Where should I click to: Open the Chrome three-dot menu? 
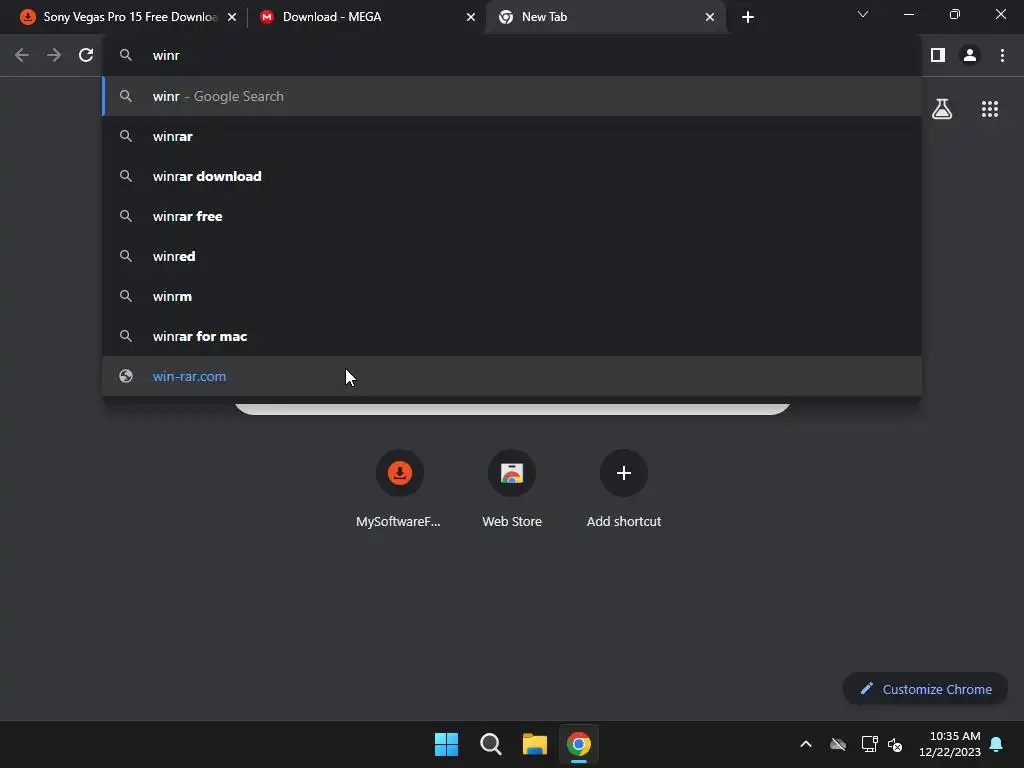(x=1002, y=56)
